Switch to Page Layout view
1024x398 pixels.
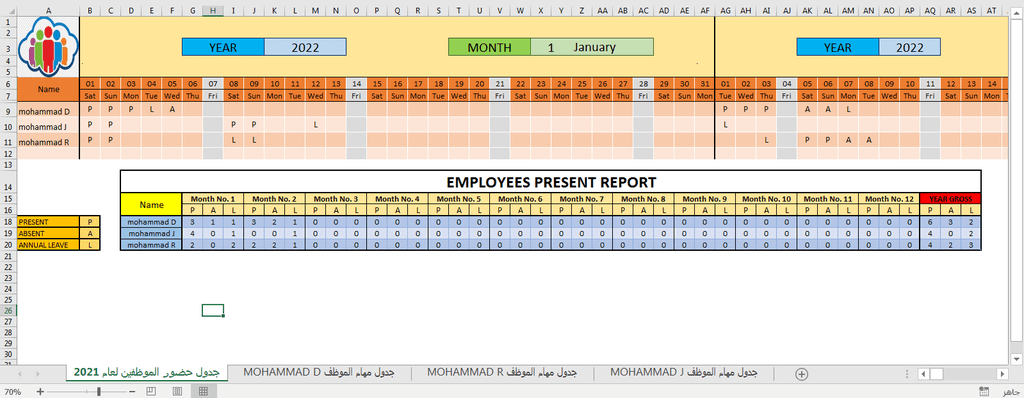tap(177, 391)
